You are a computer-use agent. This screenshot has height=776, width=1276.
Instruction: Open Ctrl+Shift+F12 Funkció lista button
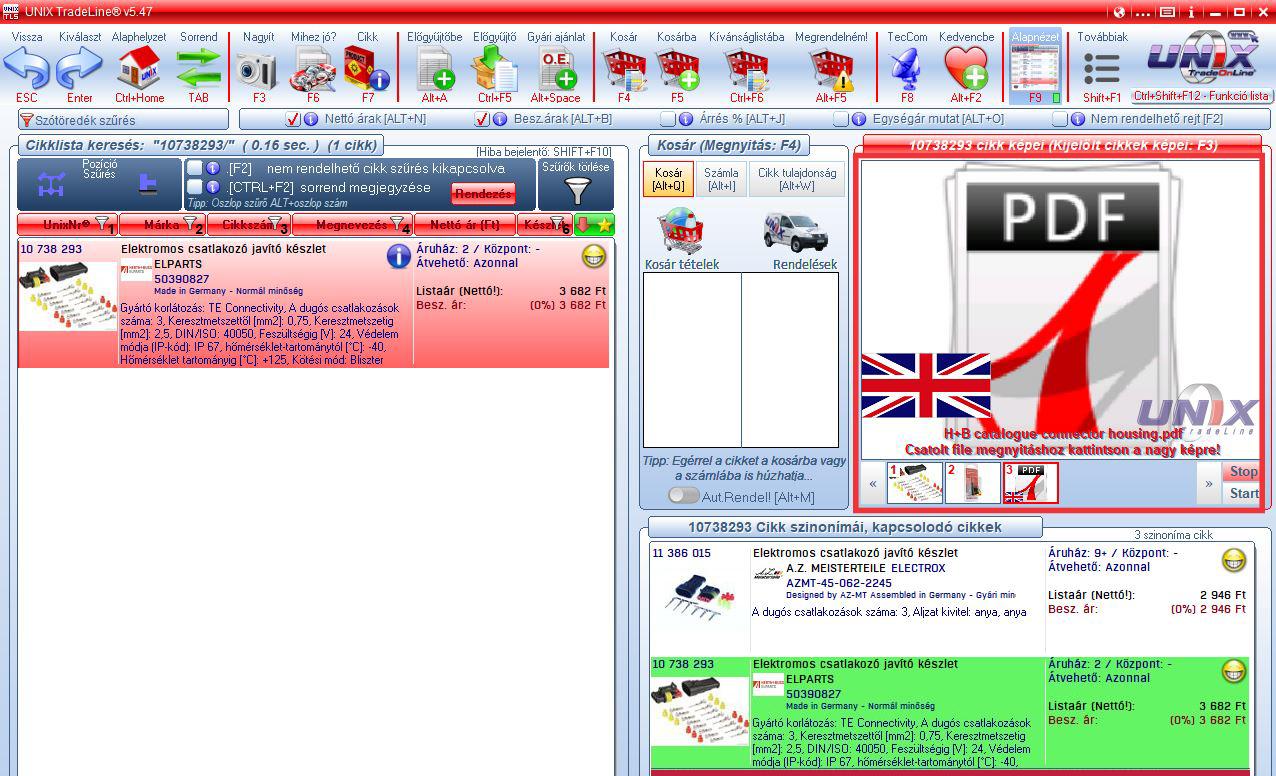1201,97
